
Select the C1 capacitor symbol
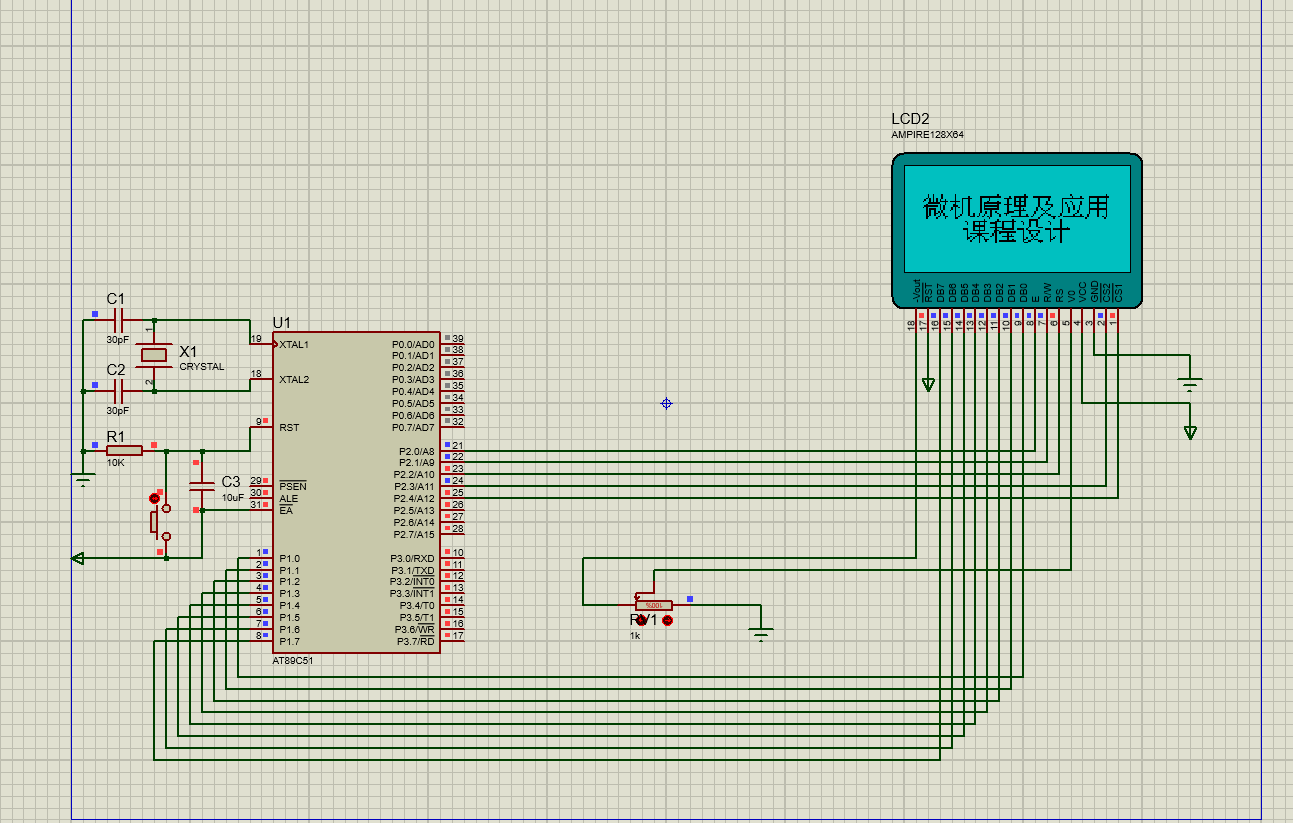(117, 321)
